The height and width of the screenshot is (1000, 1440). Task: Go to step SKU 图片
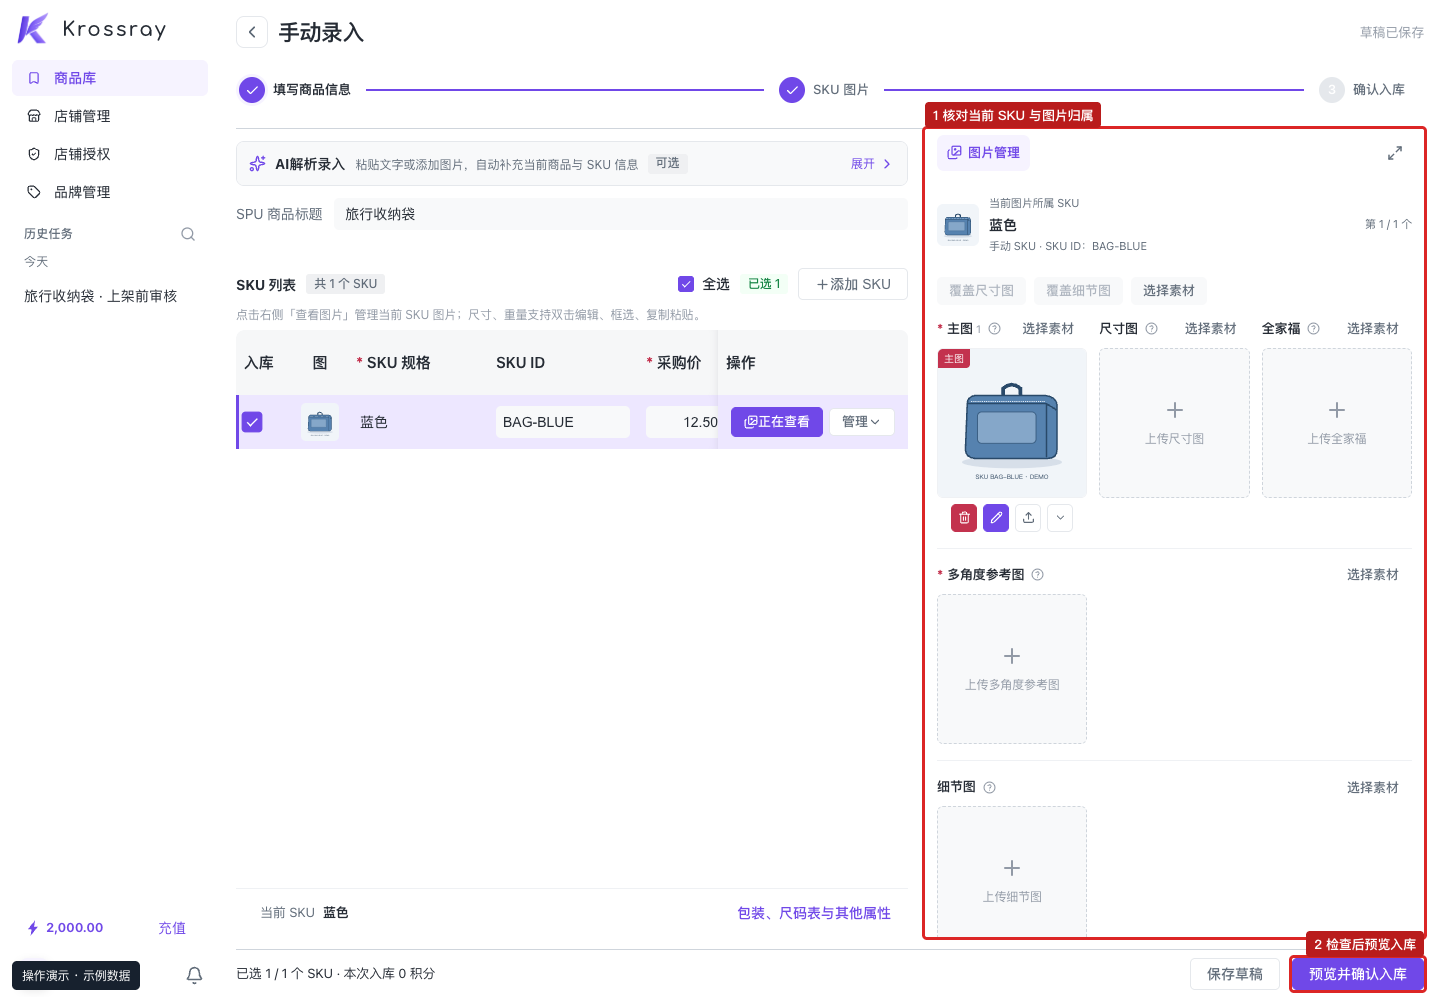tap(824, 90)
